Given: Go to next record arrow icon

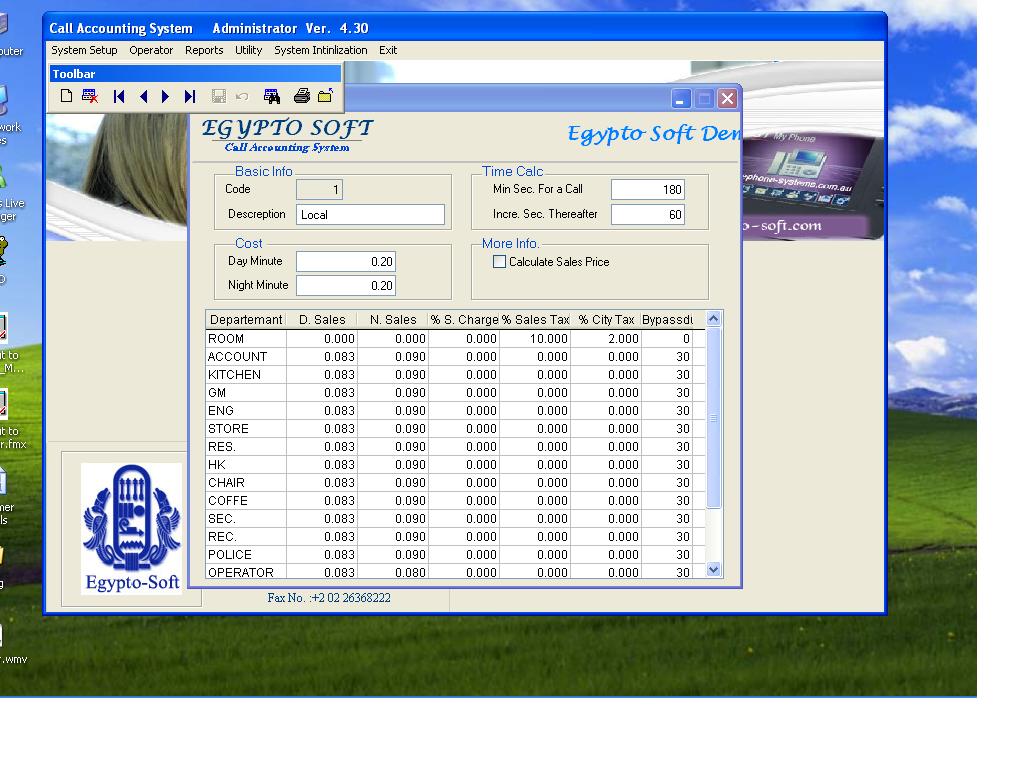Looking at the screenshot, I should point(165,97).
